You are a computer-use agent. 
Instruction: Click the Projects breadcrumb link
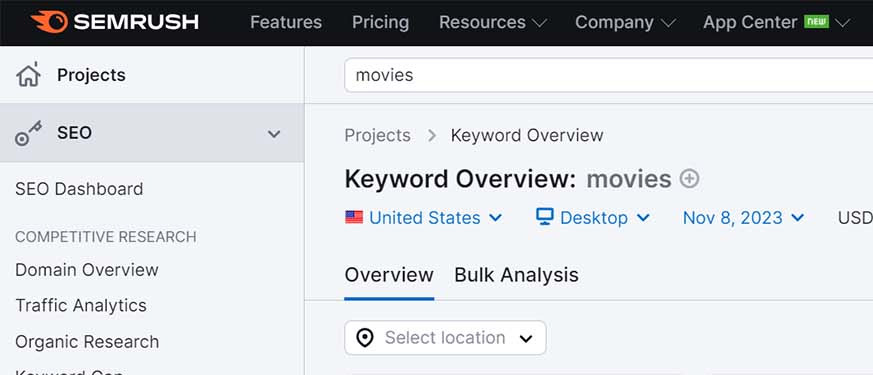tap(377, 135)
